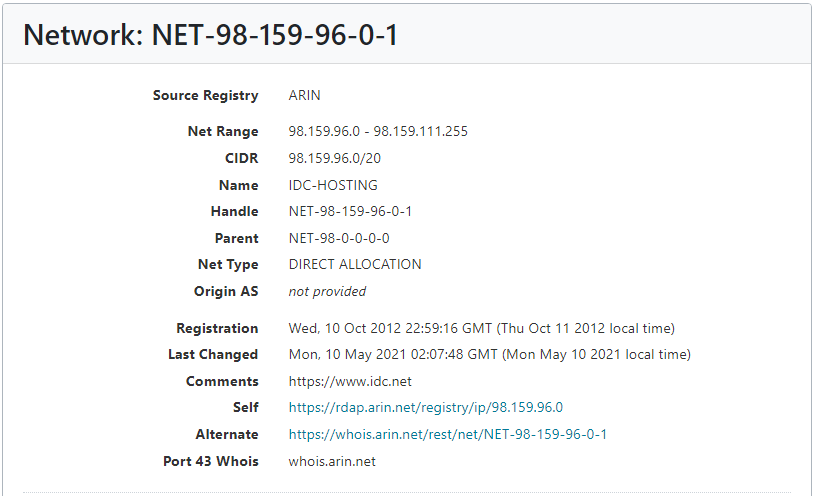Click the Name value IDC-HOSTING
The width and height of the screenshot is (814, 496).
333,185
